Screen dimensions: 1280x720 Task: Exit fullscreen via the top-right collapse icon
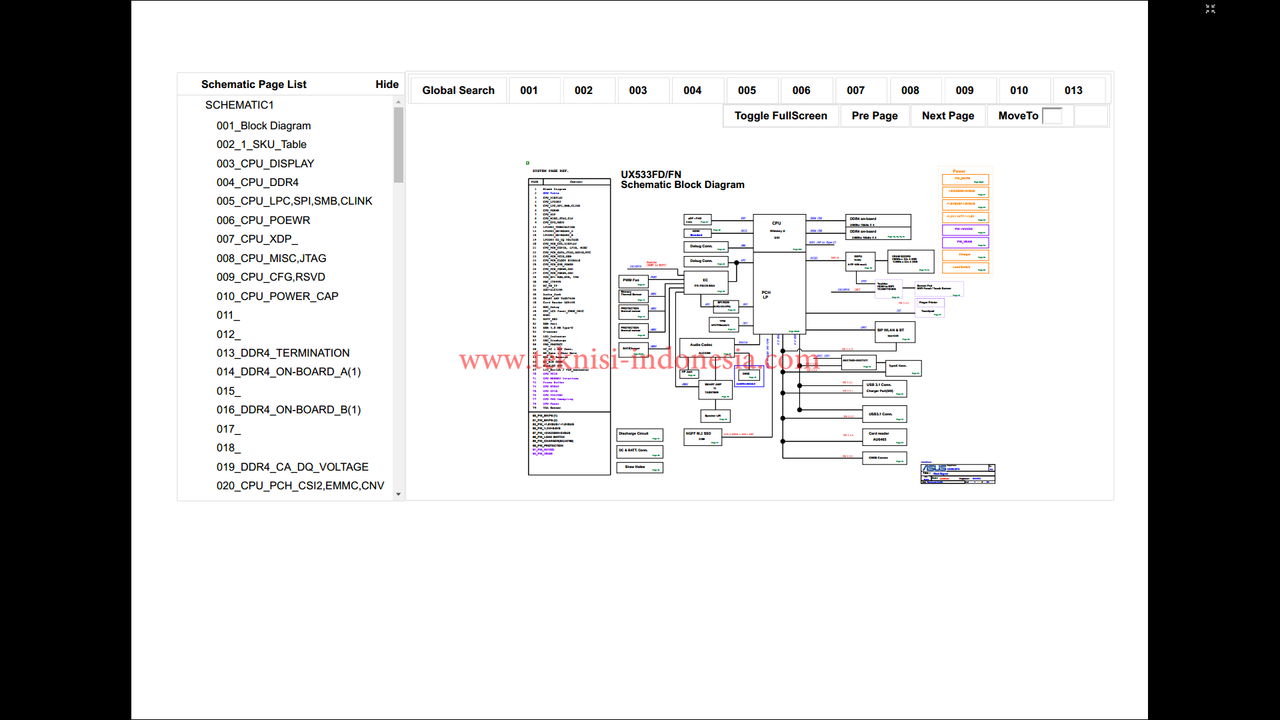pyautogui.click(x=1210, y=9)
